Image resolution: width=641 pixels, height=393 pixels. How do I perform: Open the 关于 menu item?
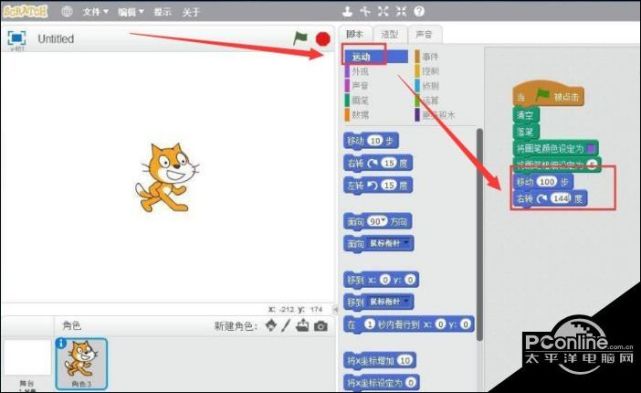191,12
